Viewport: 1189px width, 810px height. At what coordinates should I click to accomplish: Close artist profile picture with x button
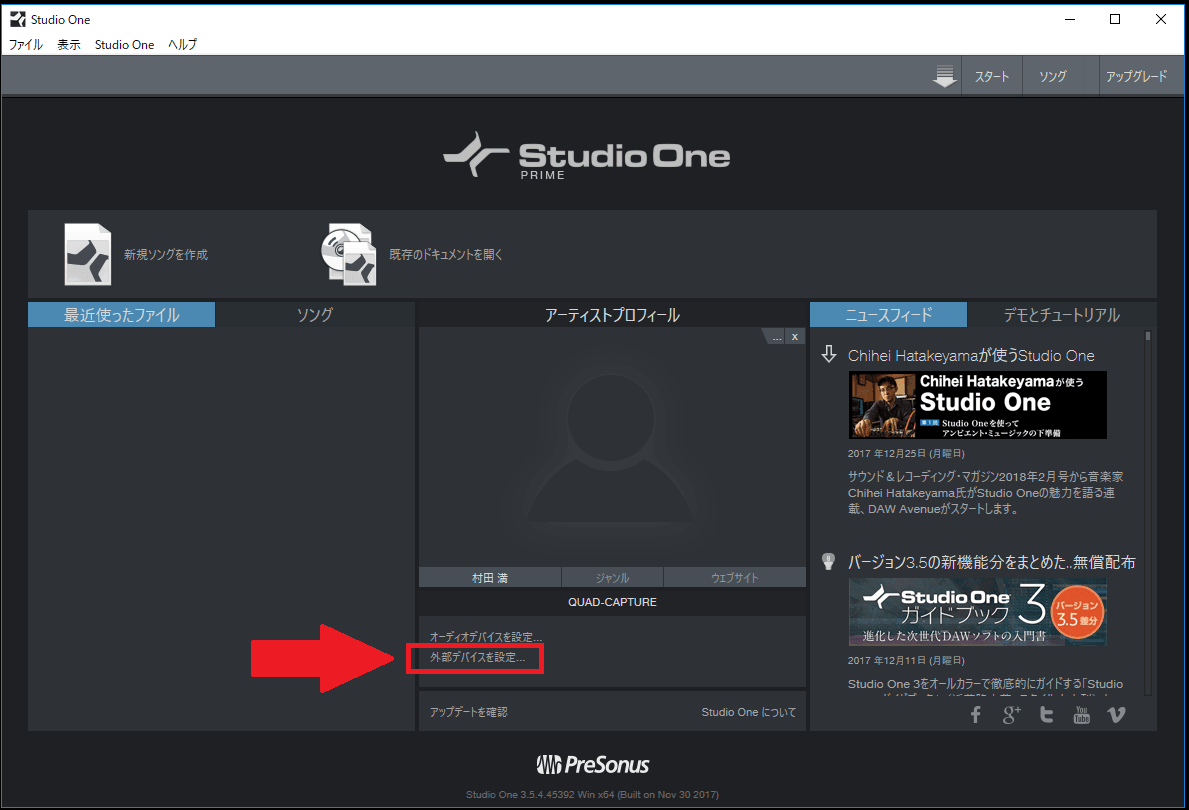point(795,337)
